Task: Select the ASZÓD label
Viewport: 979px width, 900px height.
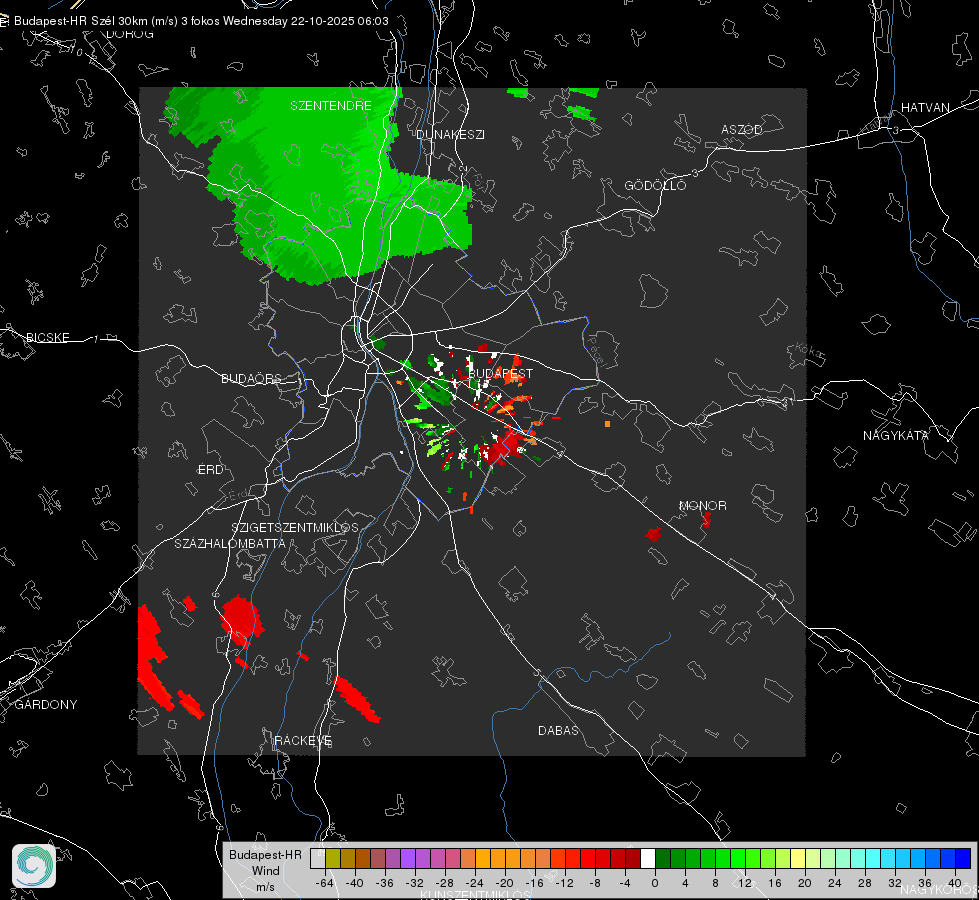Action: pyautogui.click(x=742, y=129)
